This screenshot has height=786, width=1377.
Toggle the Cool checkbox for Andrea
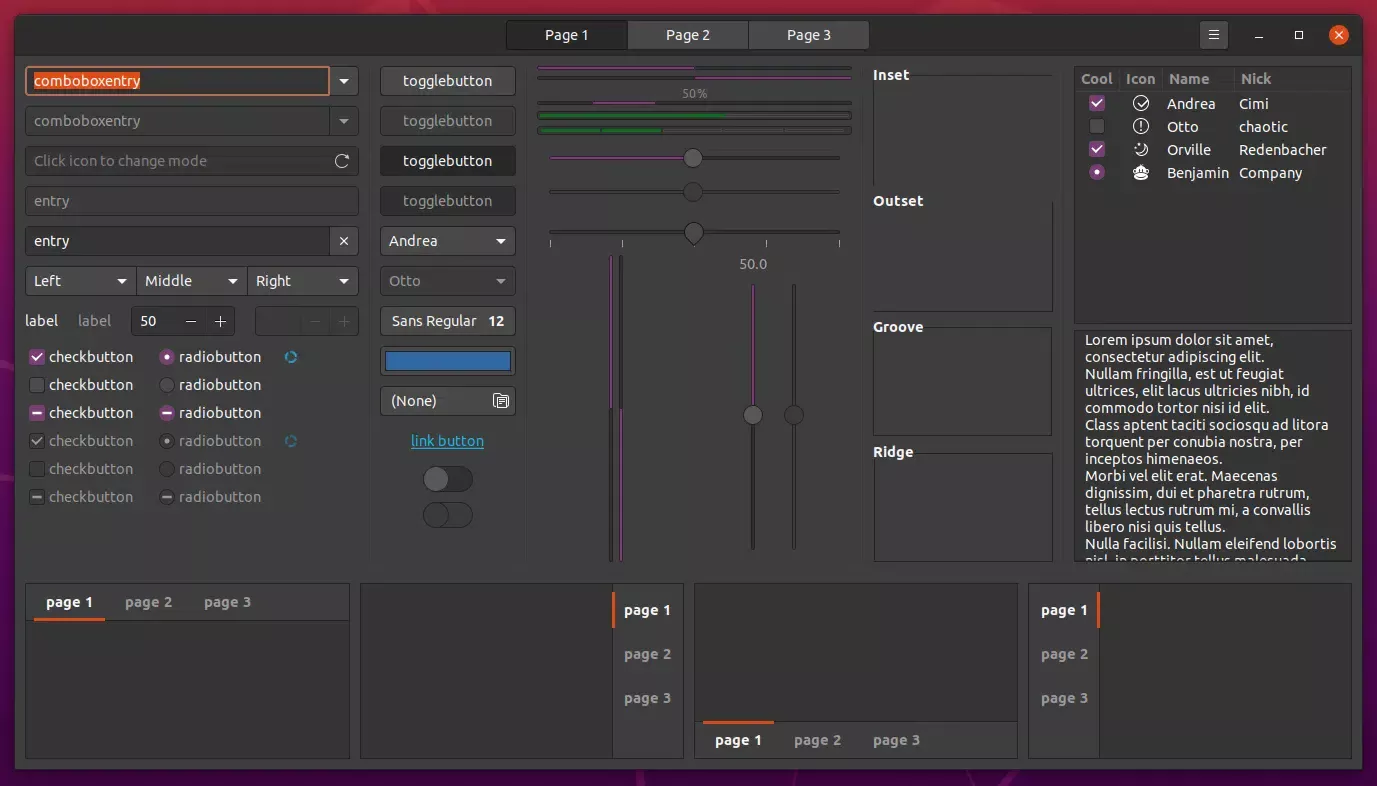[x=1097, y=104]
